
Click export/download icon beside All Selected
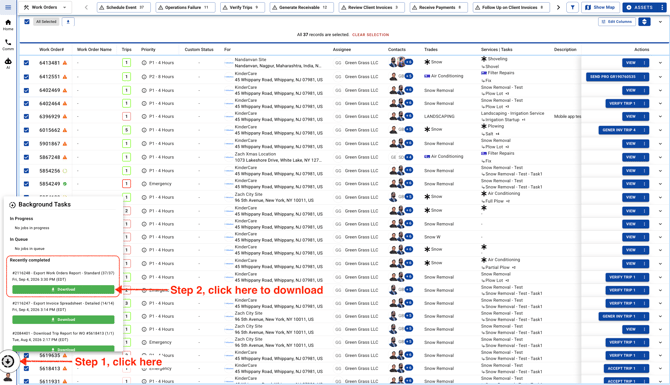pyautogui.click(x=68, y=22)
